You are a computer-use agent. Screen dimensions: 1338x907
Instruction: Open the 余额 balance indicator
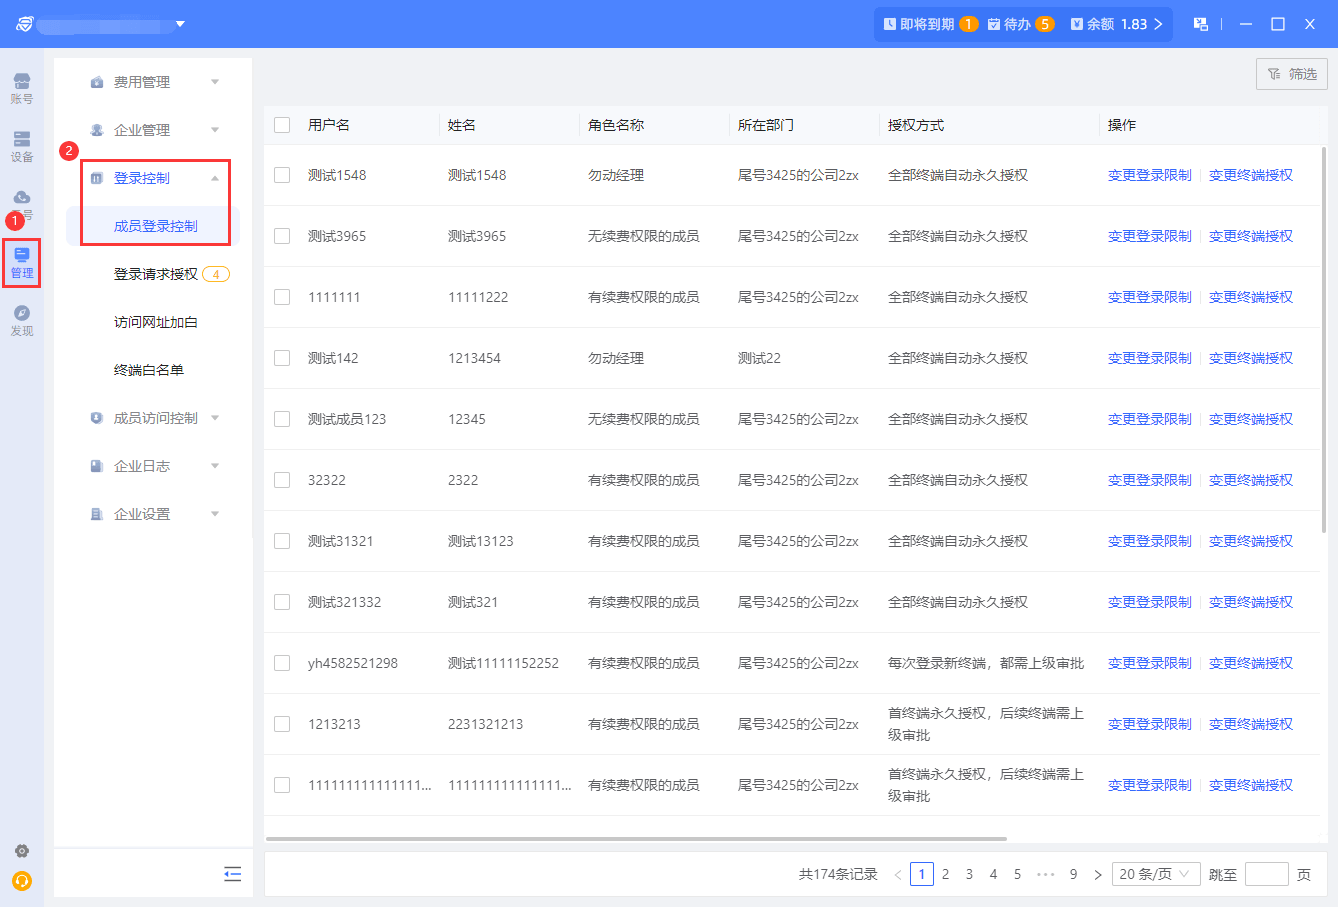click(1116, 24)
